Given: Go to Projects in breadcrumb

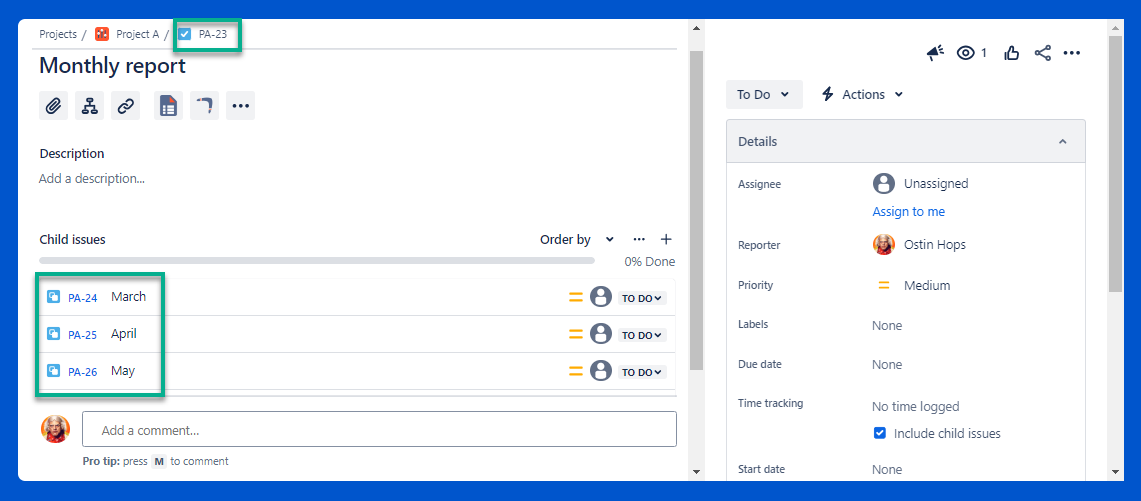Looking at the screenshot, I should click(58, 34).
